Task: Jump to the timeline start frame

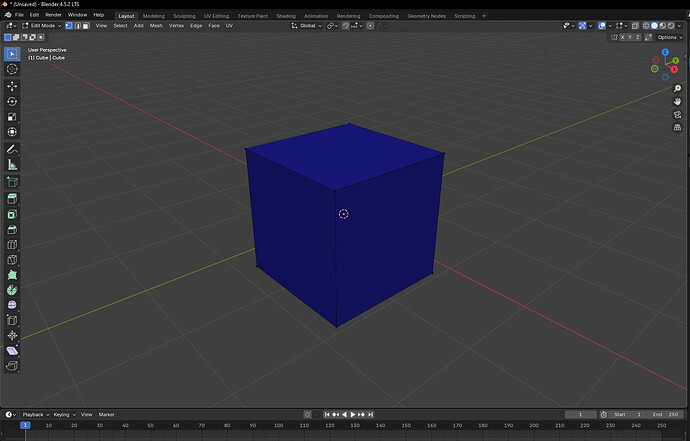Action: point(327,415)
